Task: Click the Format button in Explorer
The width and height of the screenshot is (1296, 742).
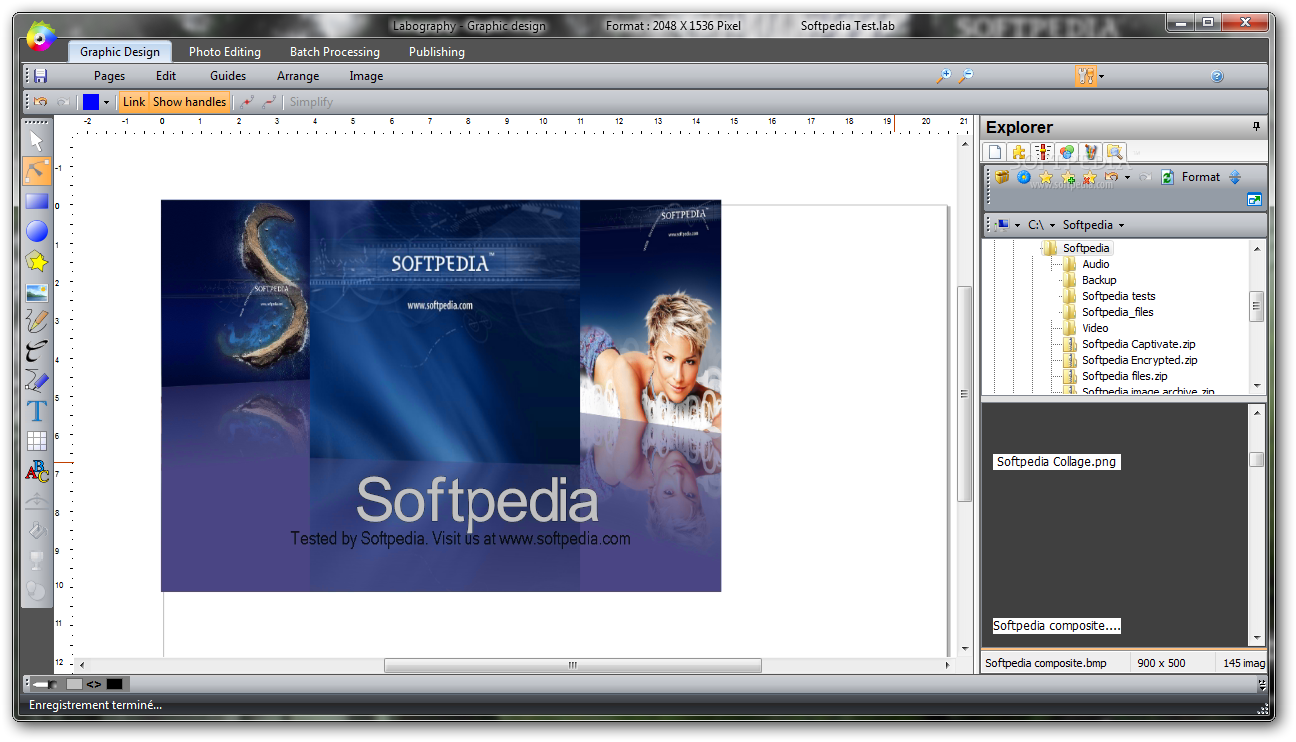Action: click(x=1201, y=177)
